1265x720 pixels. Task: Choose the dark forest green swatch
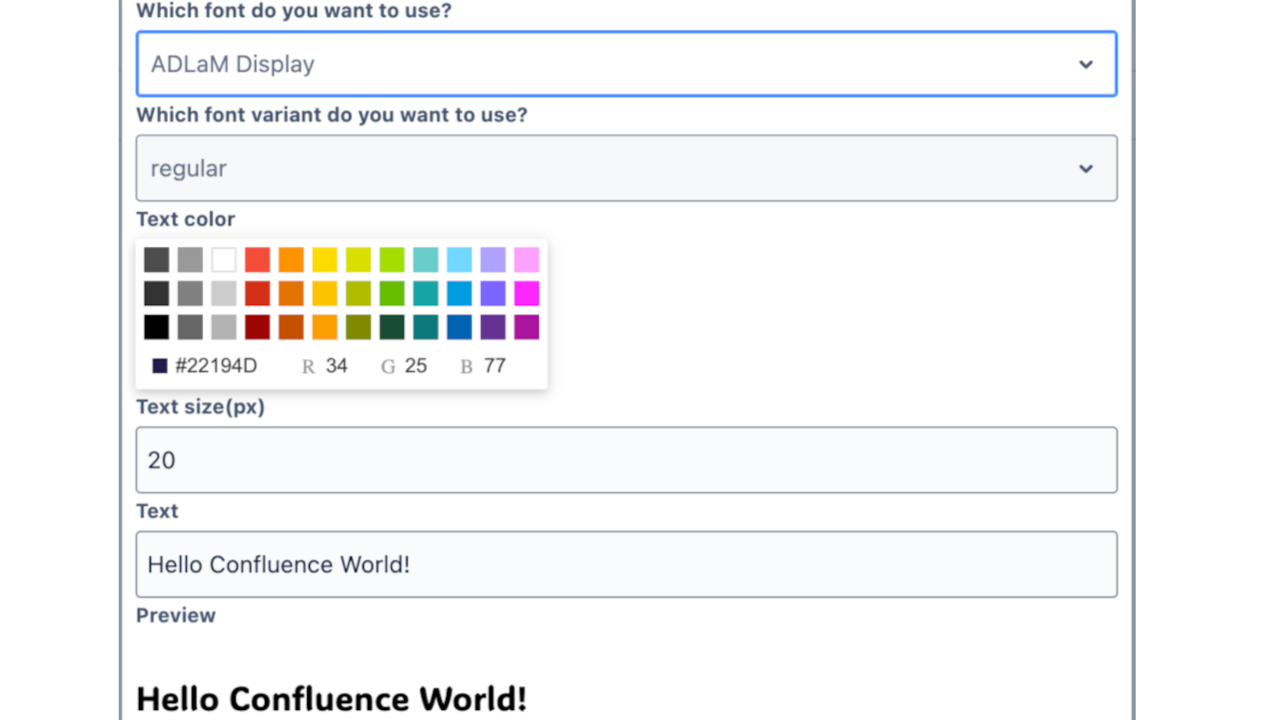392,327
